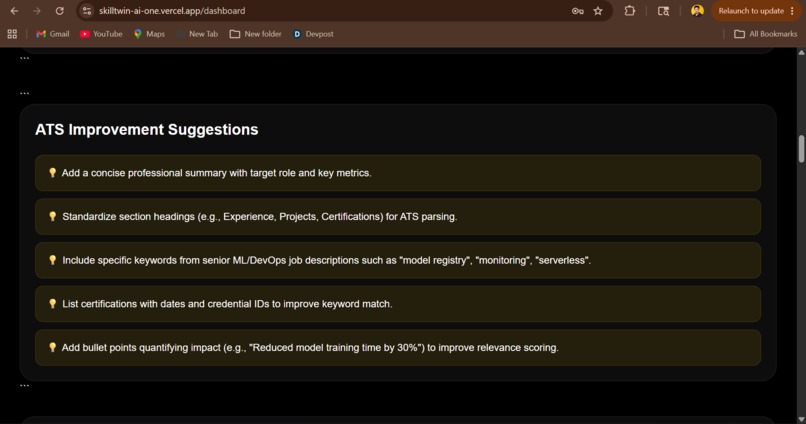Open the Chrome profile avatar
This screenshot has height=424, width=806.
697,11
